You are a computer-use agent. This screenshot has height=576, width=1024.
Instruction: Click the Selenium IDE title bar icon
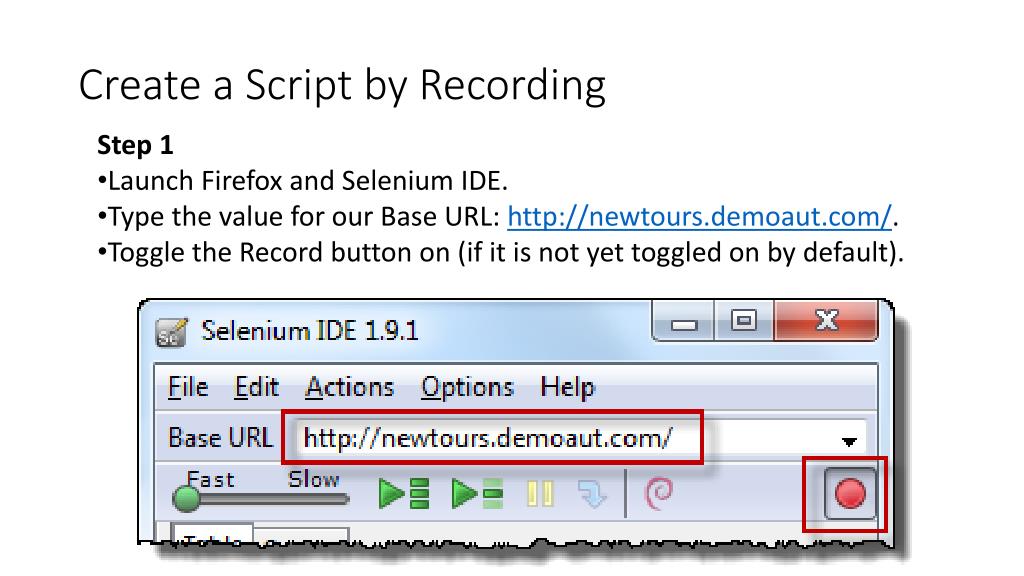click(x=172, y=332)
